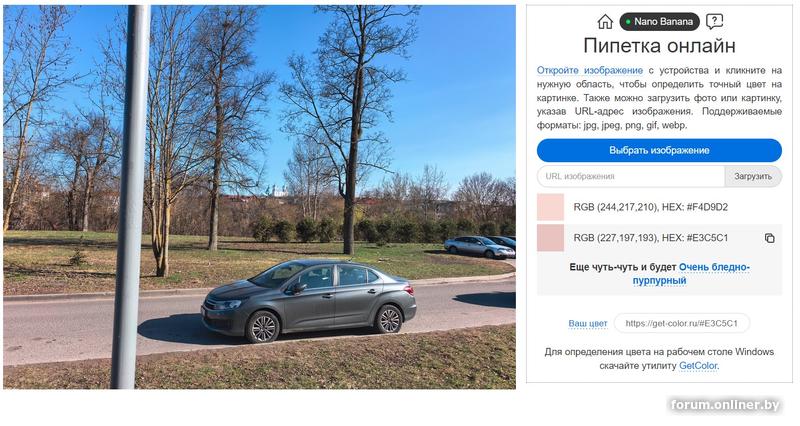
Task: Click the Ваш цвет link
Action: point(588,323)
